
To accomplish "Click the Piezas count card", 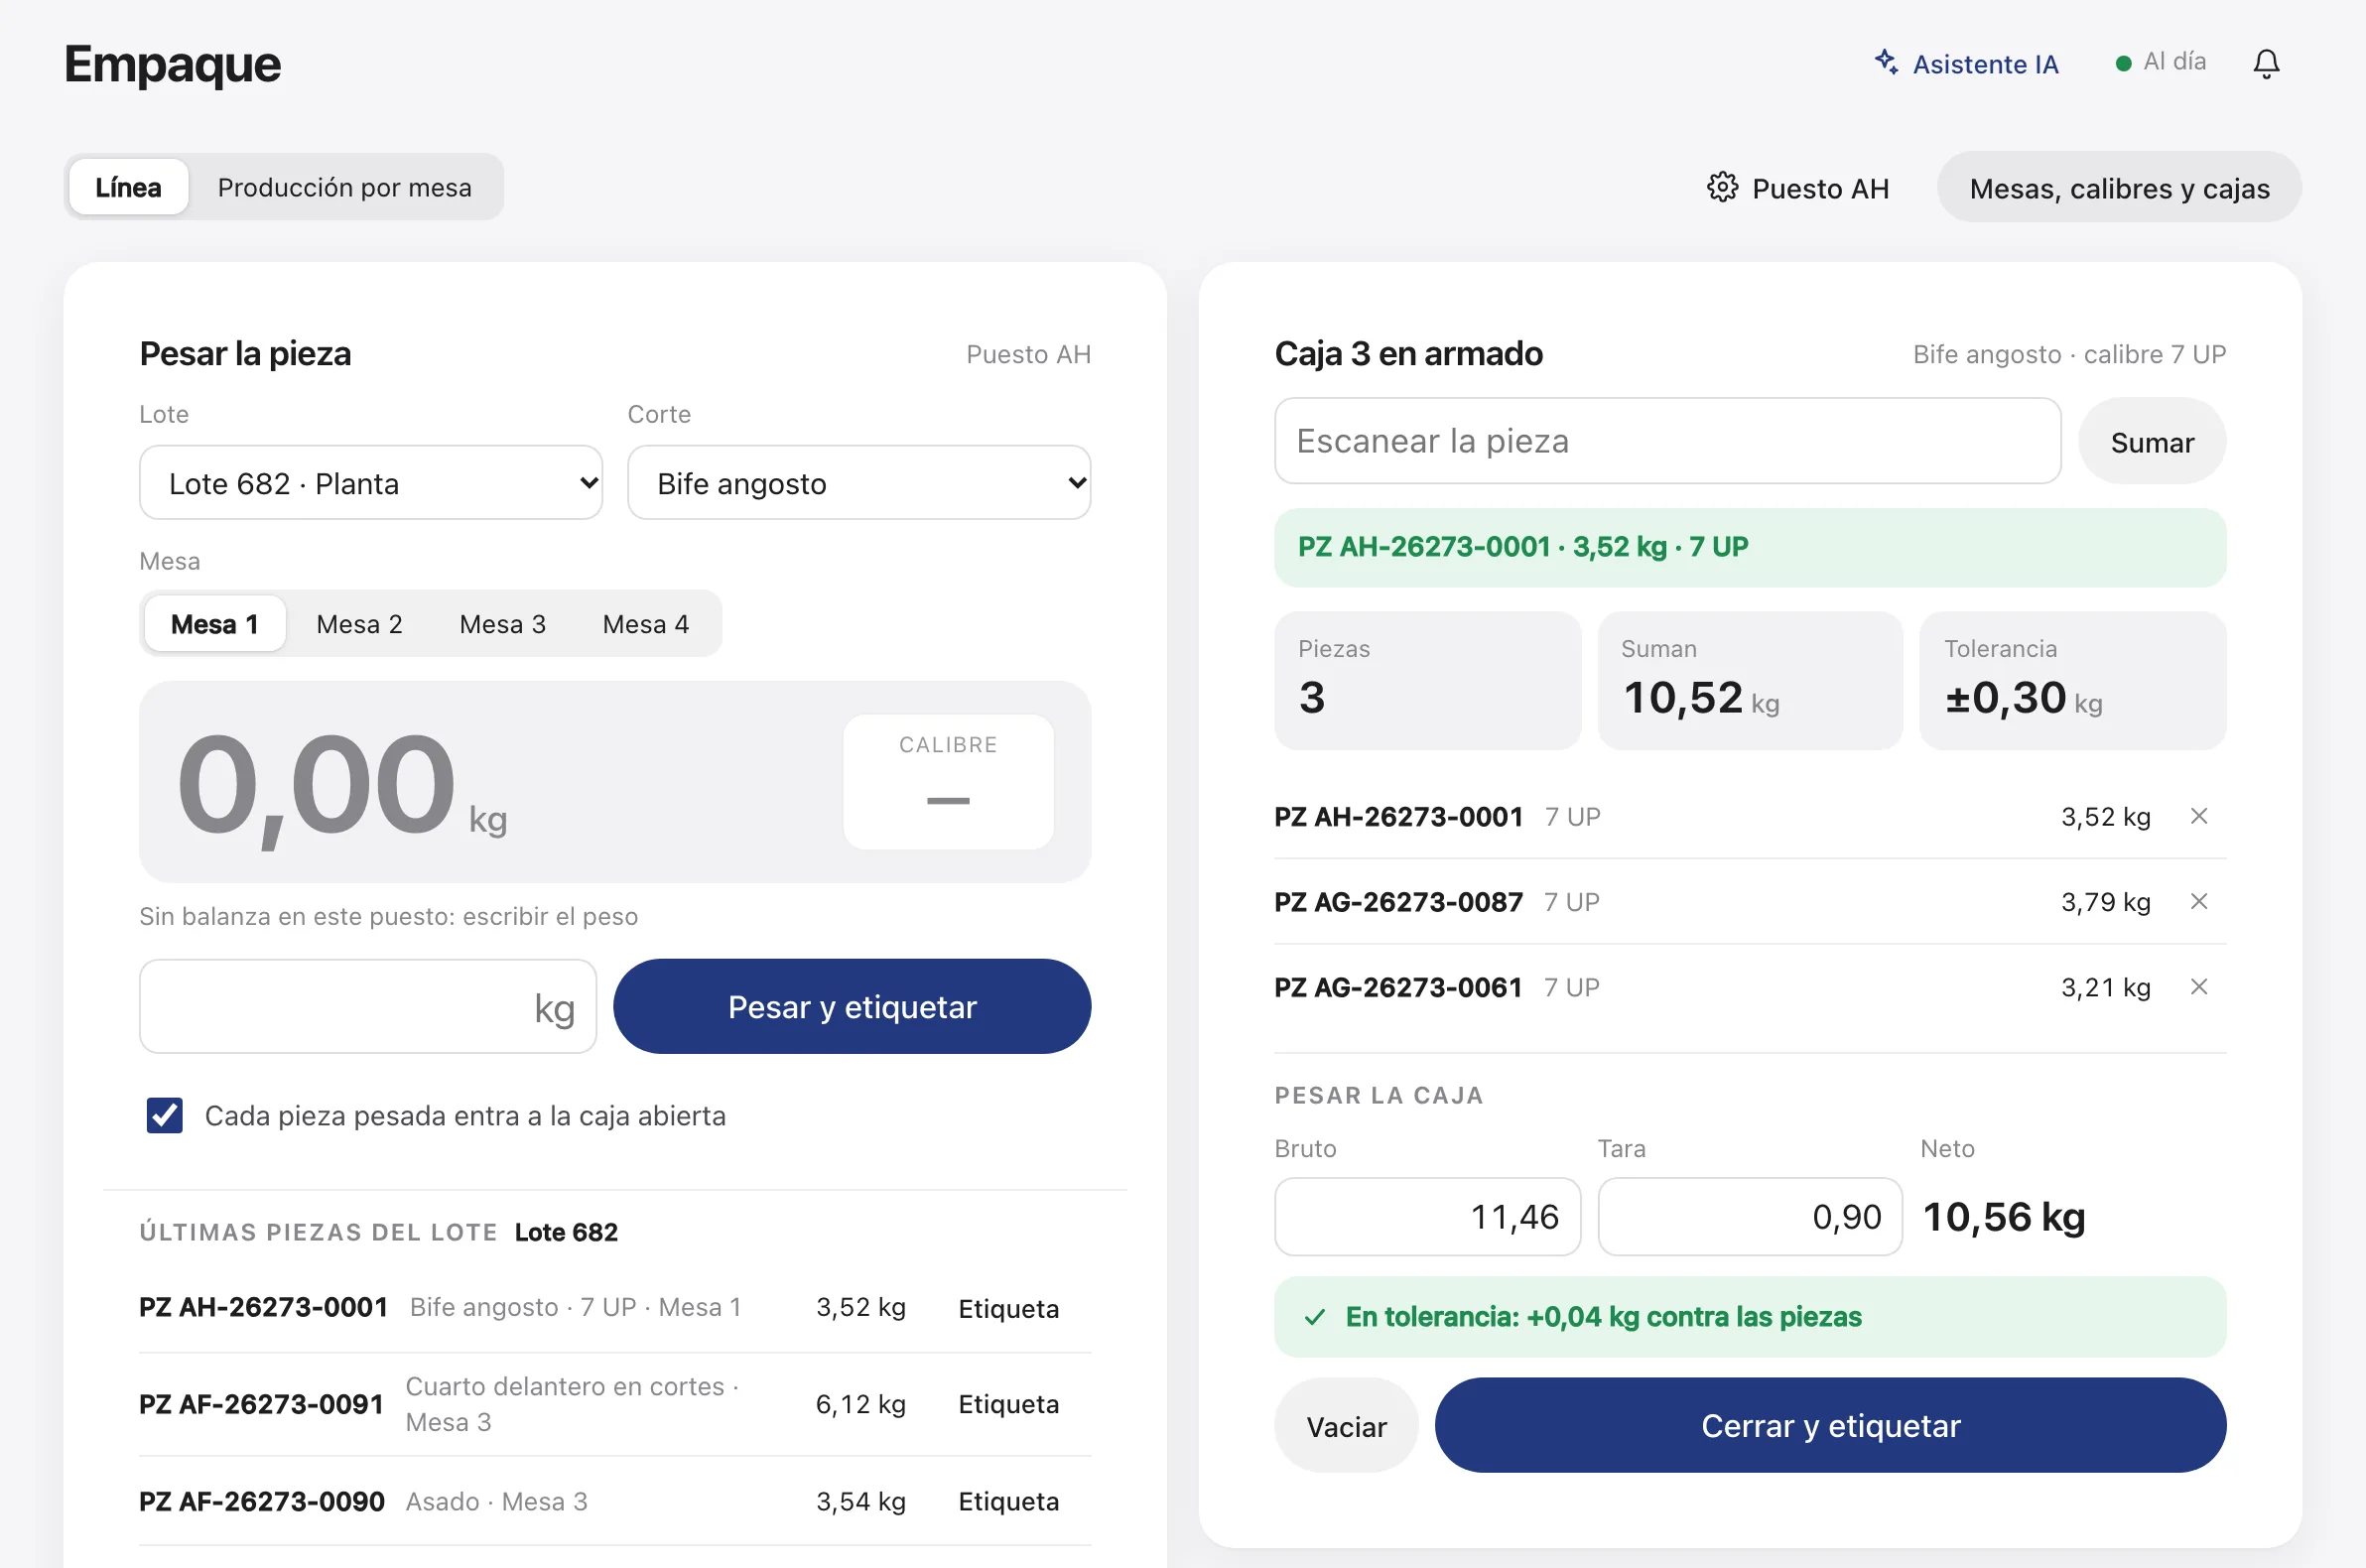I will tap(1427, 680).
